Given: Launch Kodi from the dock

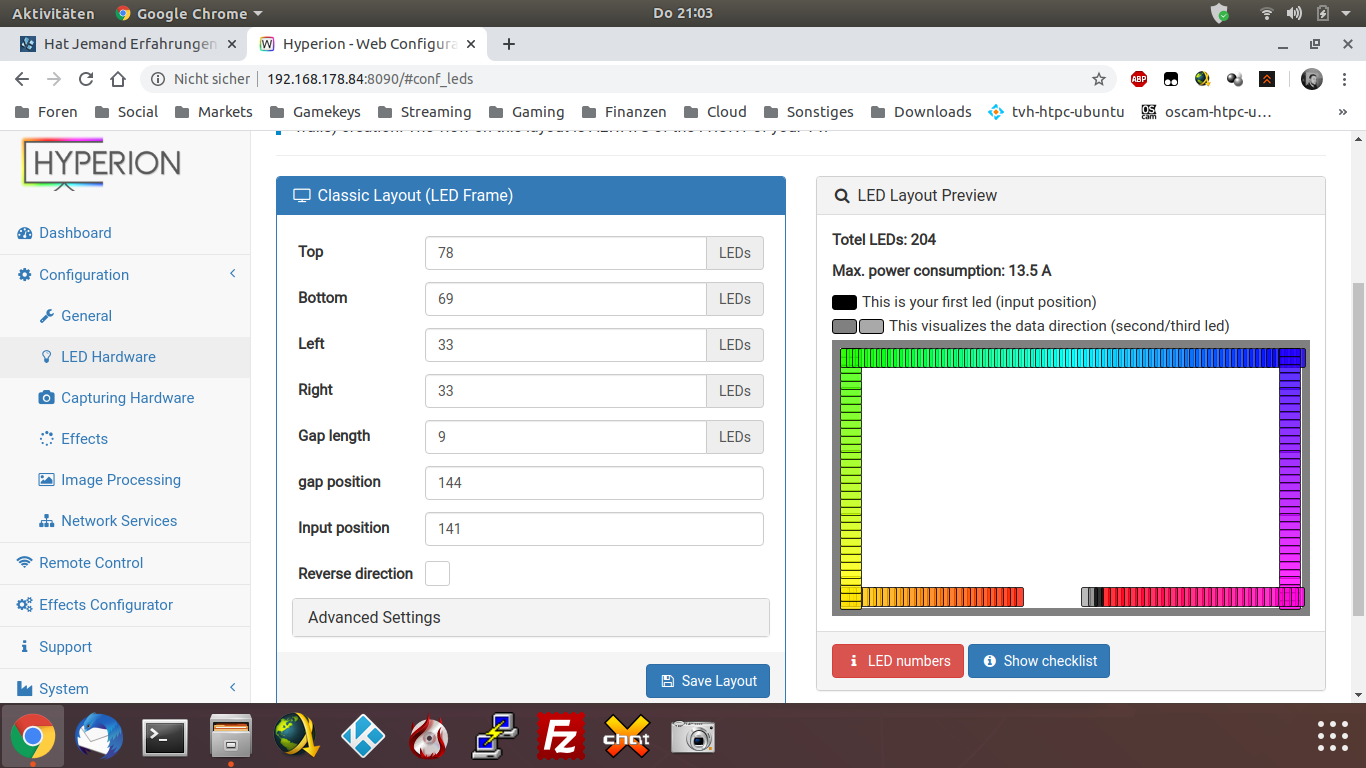Looking at the screenshot, I should coord(364,738).
